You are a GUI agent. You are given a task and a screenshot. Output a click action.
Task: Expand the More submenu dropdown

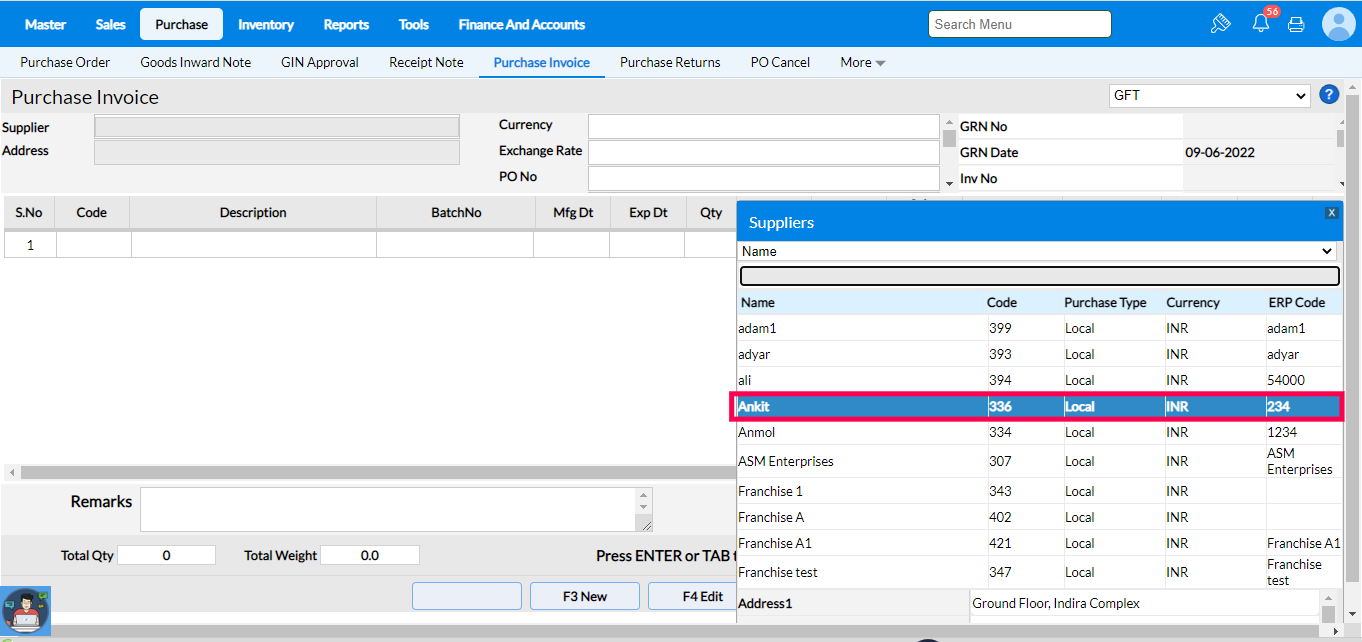click(862, 62)
